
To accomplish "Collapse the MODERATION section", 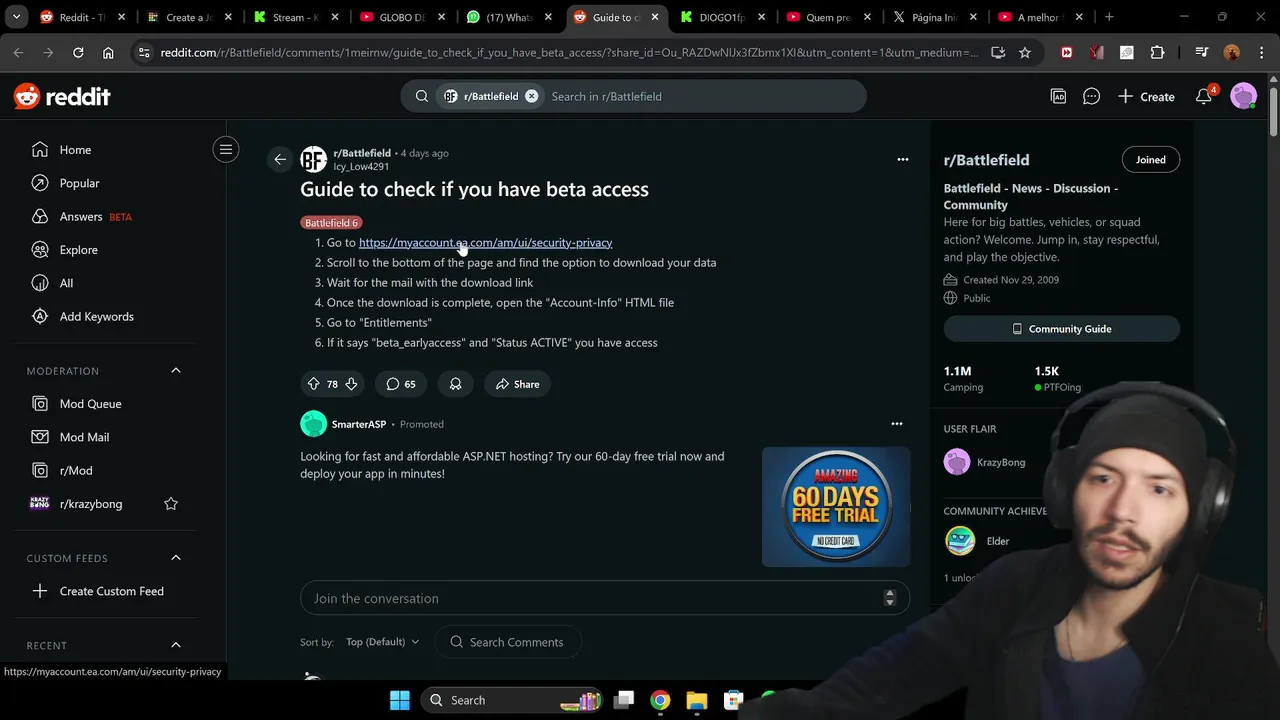I will click(176, 371).
